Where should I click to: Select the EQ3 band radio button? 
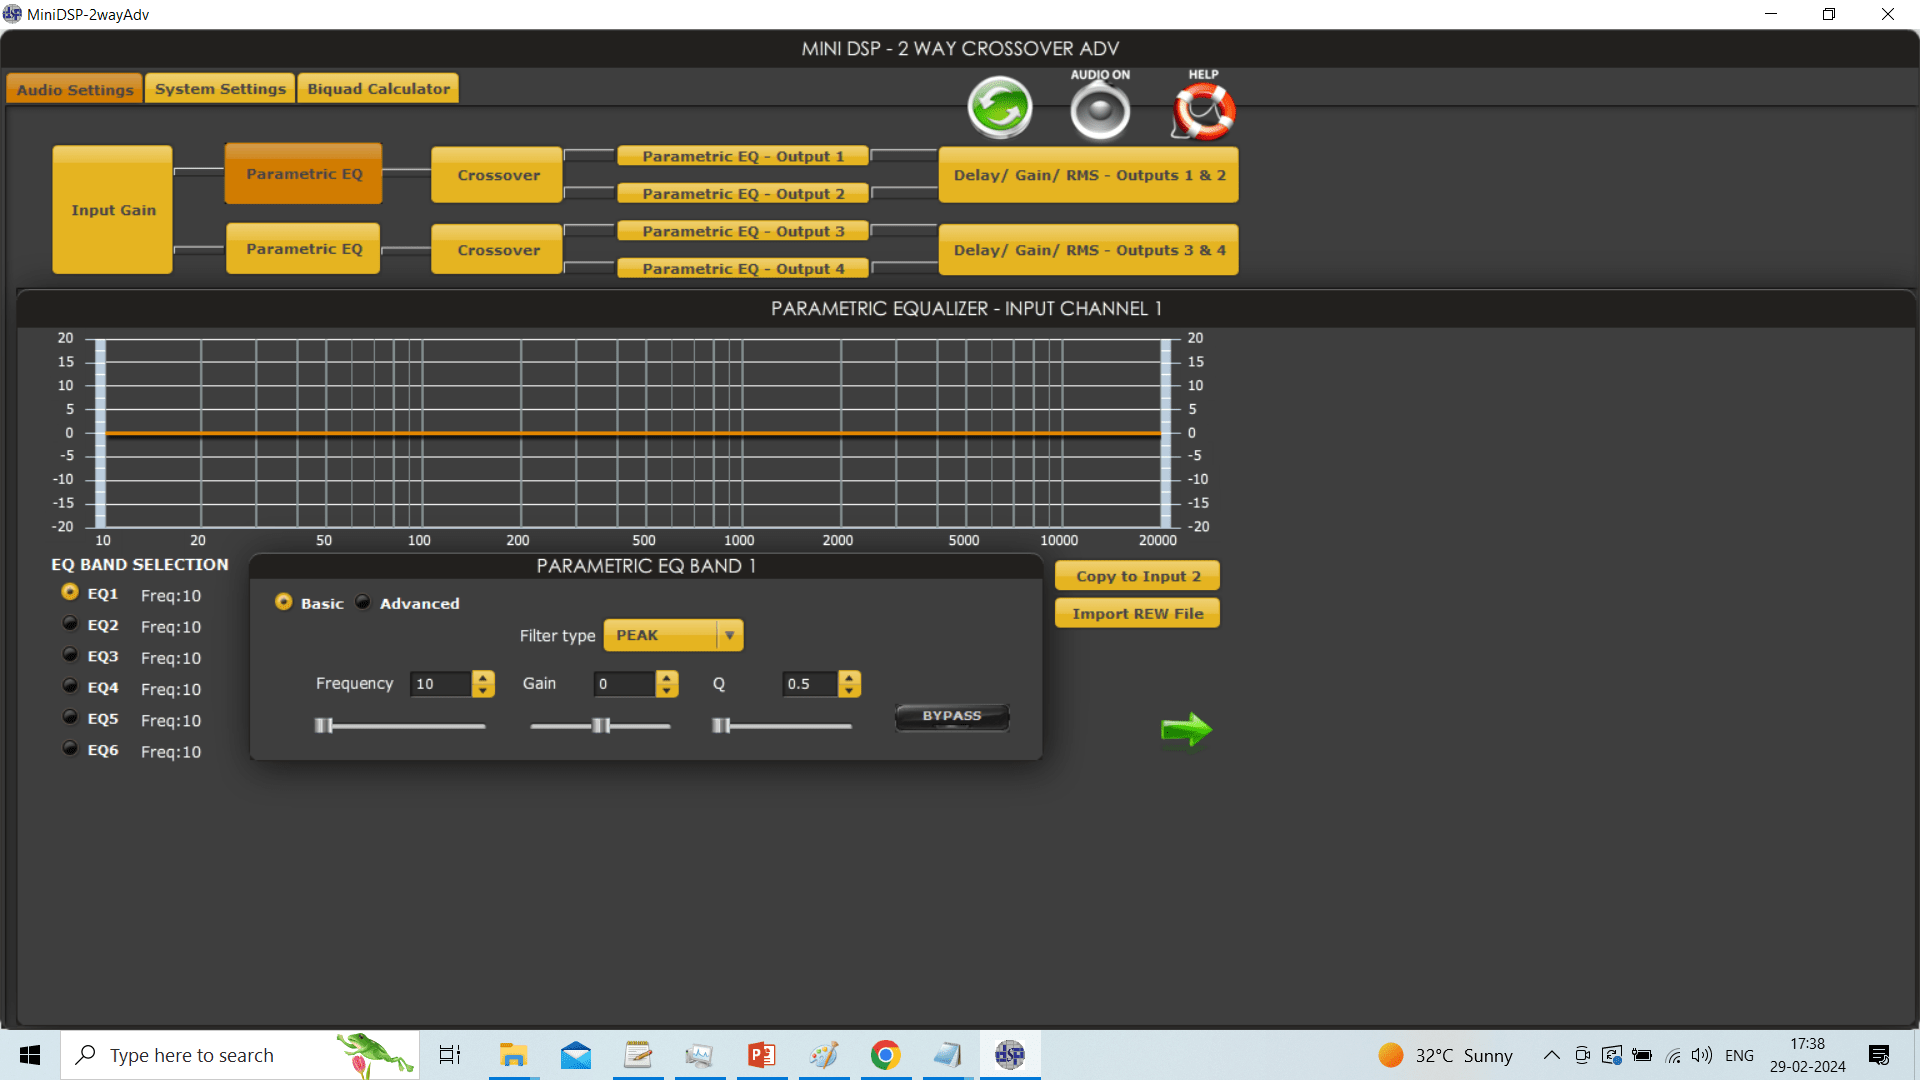70,654
